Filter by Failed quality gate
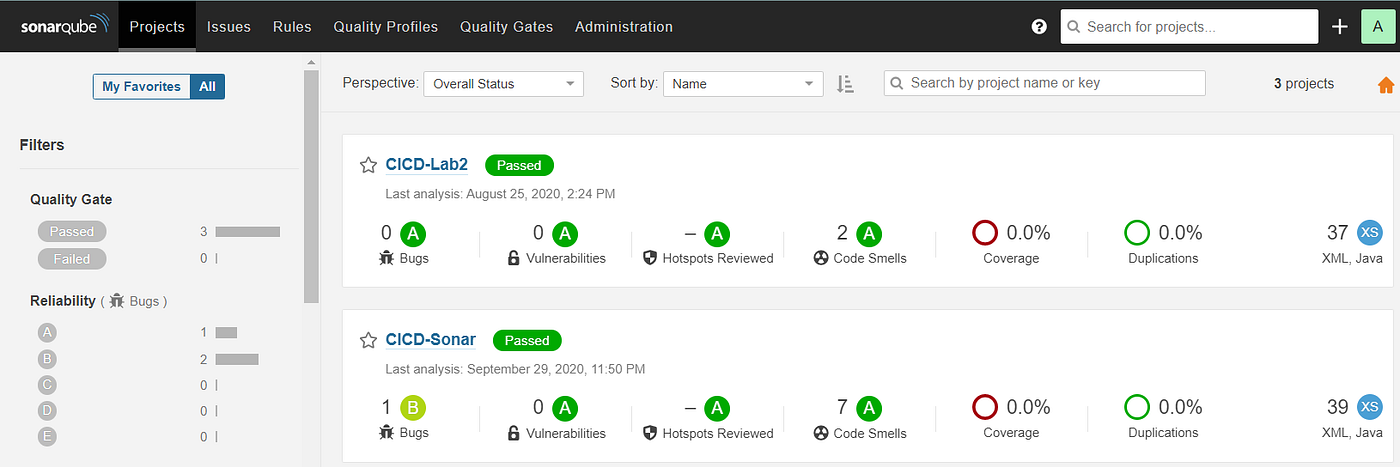1400x467 pixels. (72, 259)
